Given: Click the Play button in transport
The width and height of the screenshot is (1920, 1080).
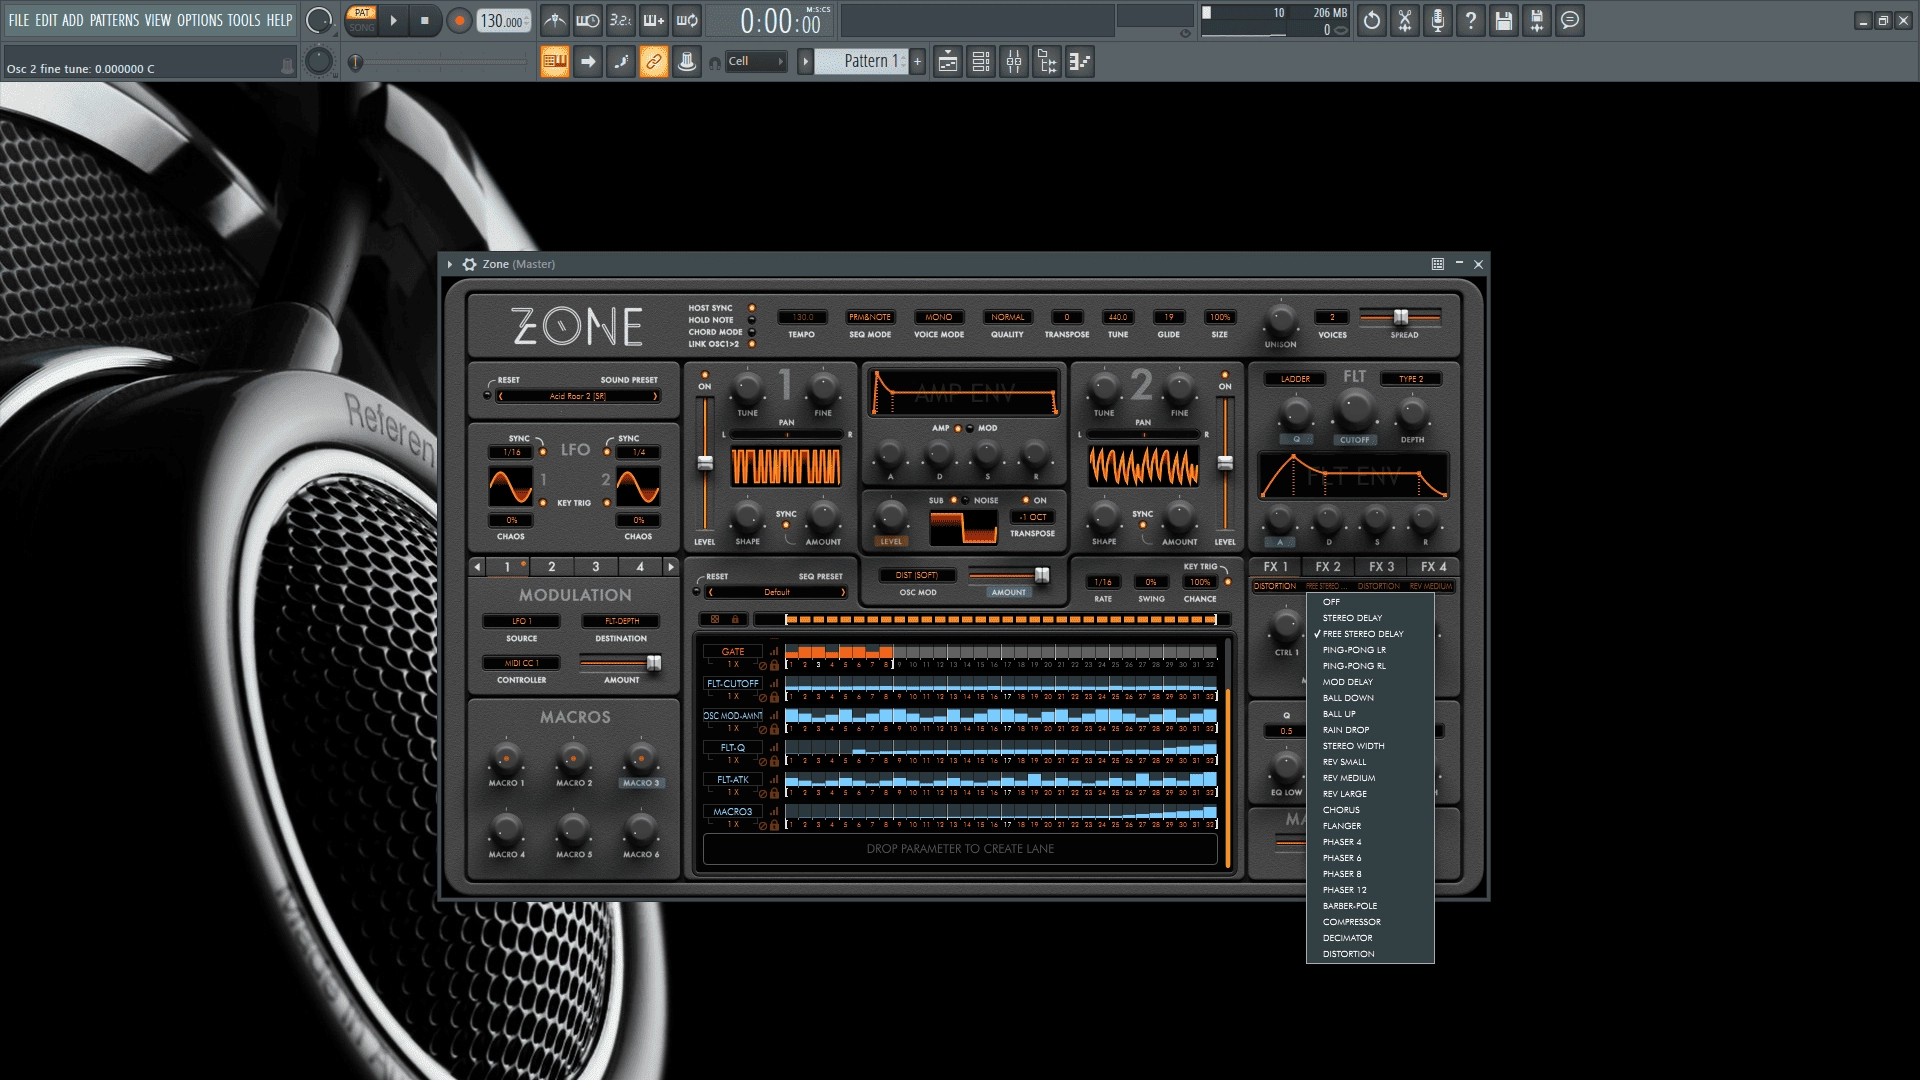Looking at the screenshot, I should [393, 20].
